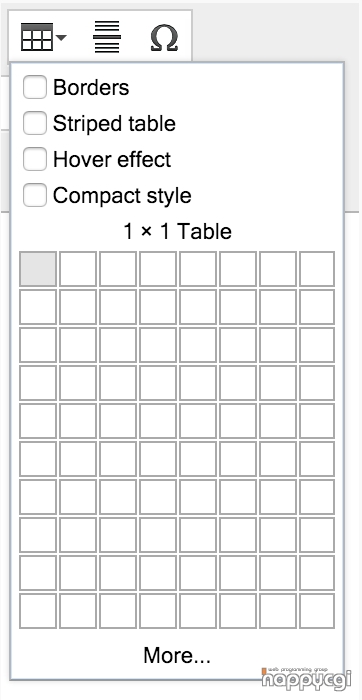362x700 pixels.
Task: Click the horizontal rule lines icon
Action: coord(107,37)
